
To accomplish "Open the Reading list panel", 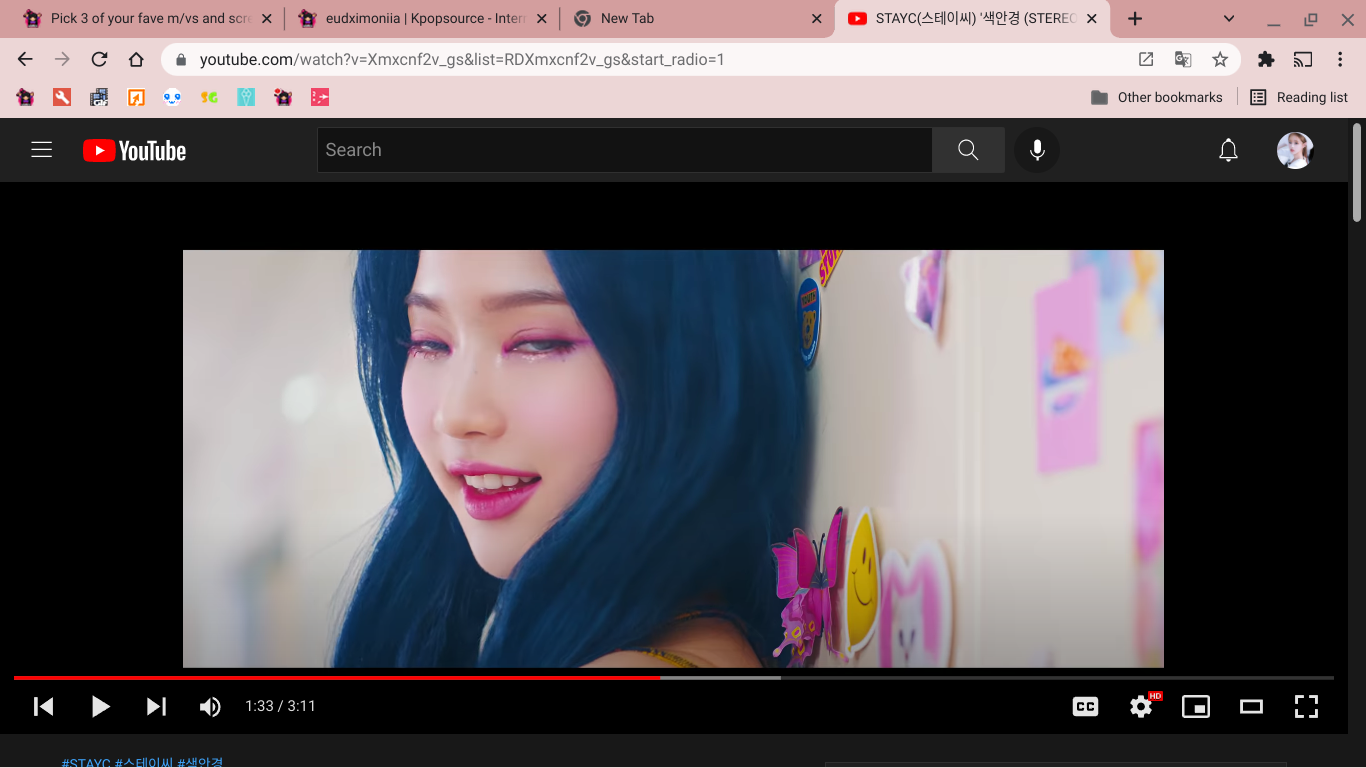I will 1299,97.
